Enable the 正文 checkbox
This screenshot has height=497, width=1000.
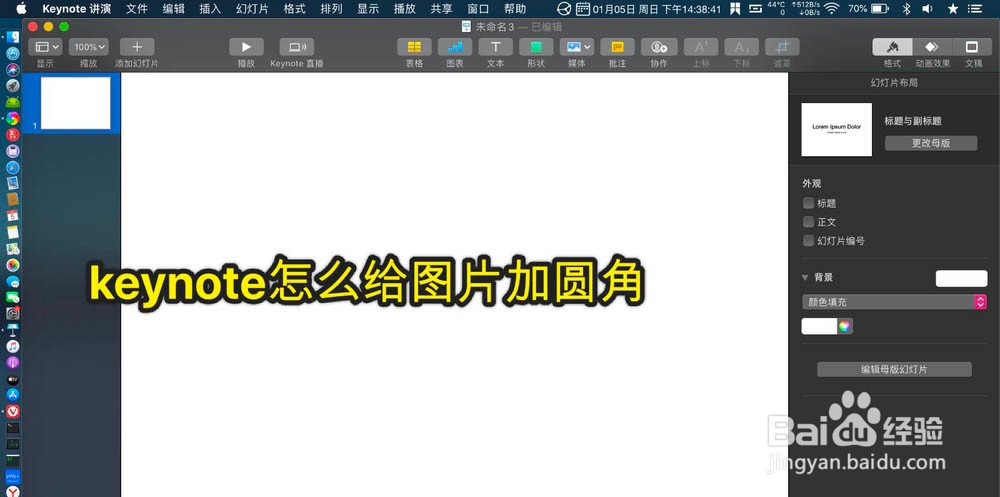coord(808,222)
